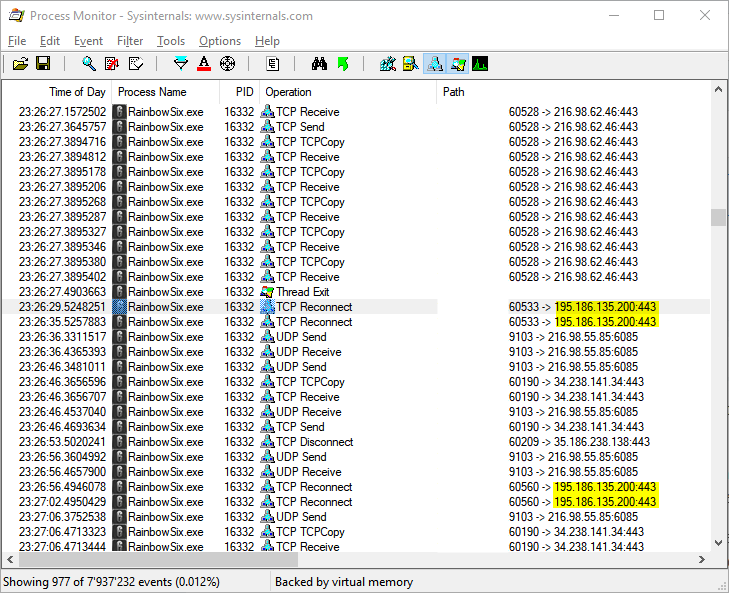Image resolution: width=729 pixels, height=593 pixels.
Task: Open the Edit menu
Action: [50, 41]
